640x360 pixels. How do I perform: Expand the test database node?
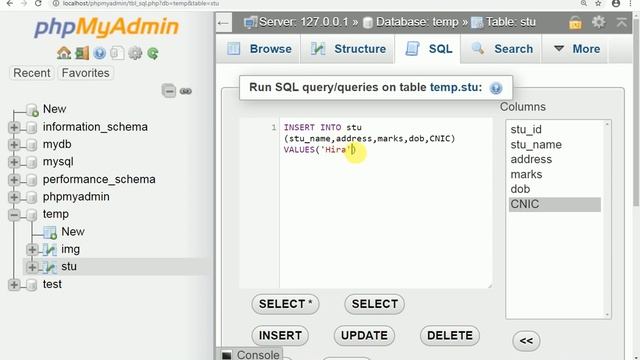click(14, 284)
